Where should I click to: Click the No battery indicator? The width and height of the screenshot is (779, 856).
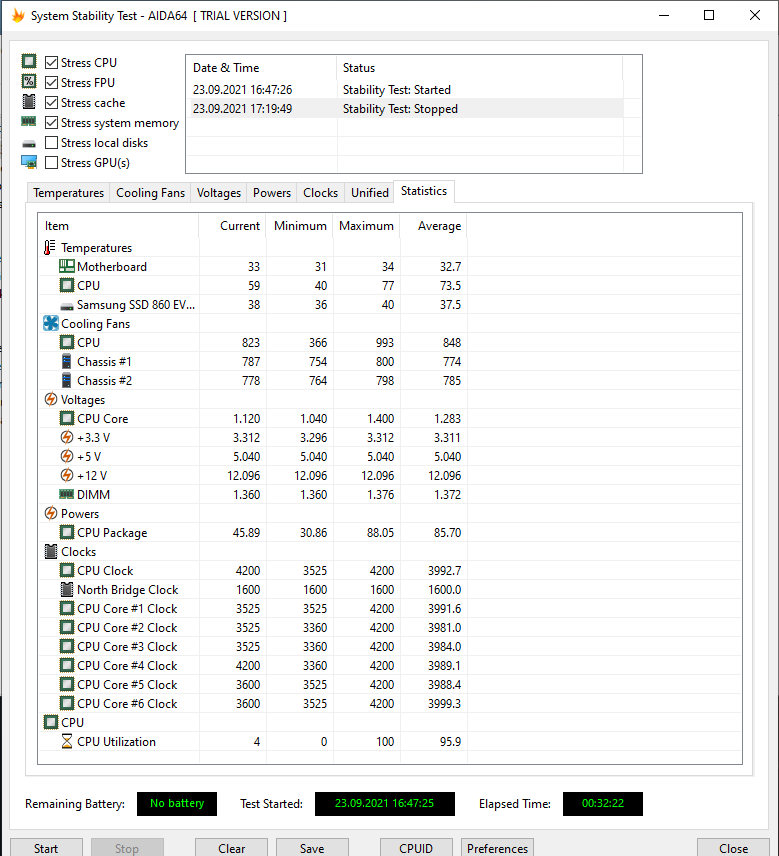point(177,804)
